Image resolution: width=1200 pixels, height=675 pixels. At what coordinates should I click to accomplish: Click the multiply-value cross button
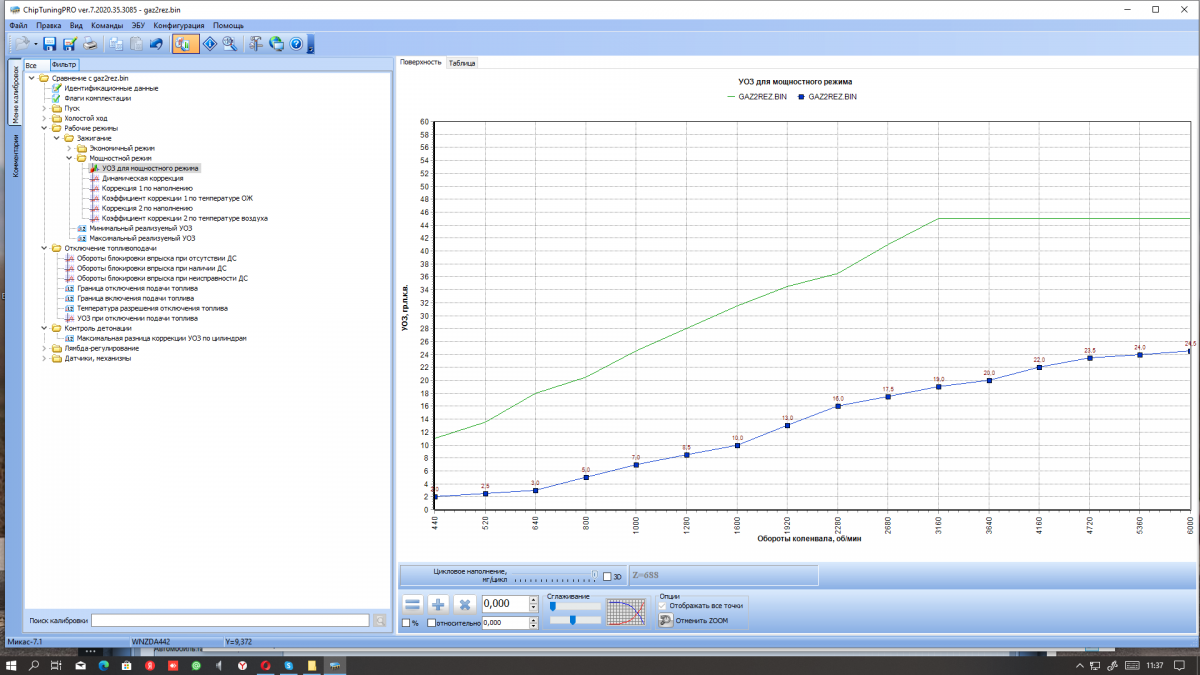tap(464, 604)
